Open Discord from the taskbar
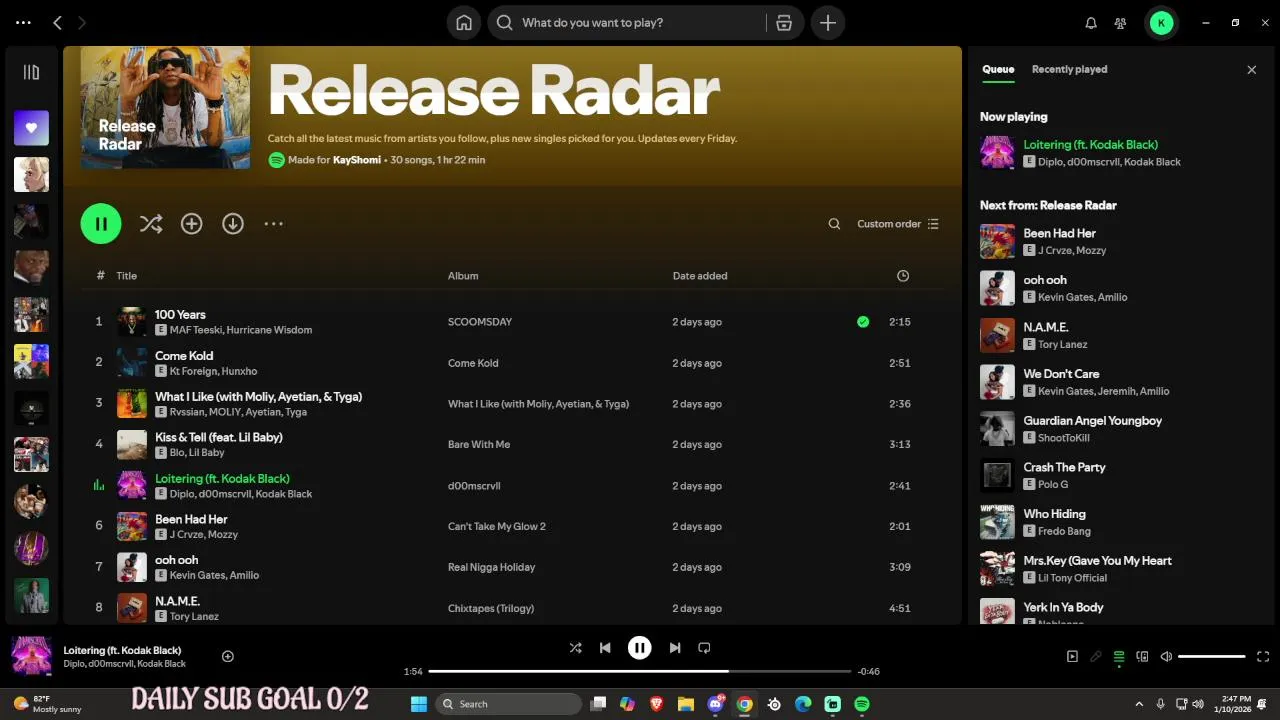 (x=716, y=704)
